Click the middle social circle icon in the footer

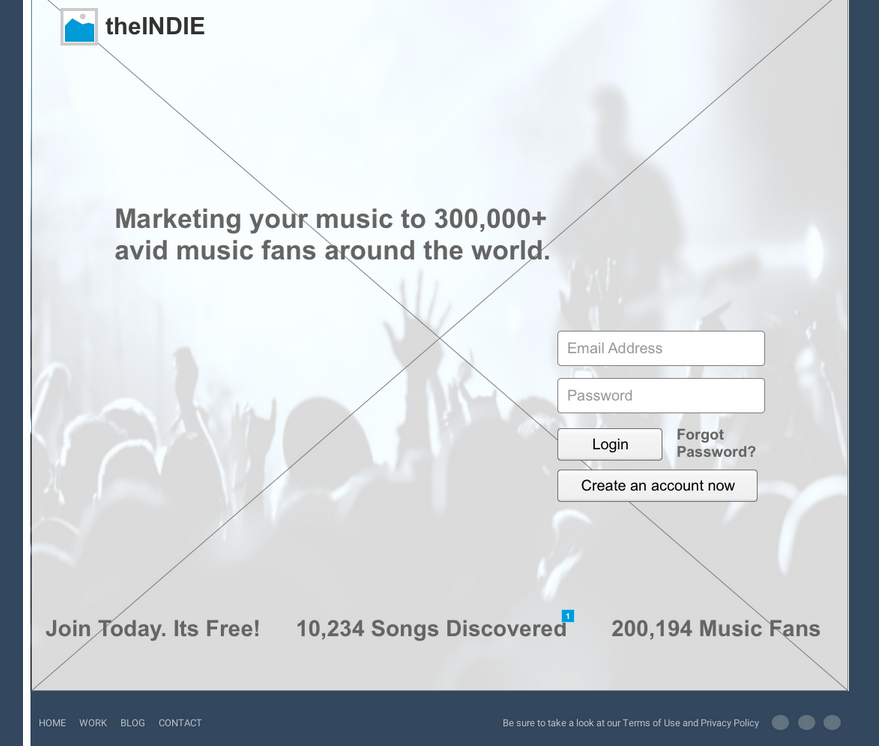pyautogui.click(x=806, y=723)
